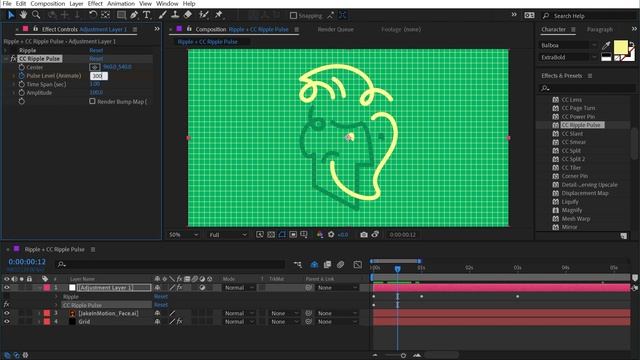Viewport: 640px width, 360px height.
Task: Open the composition mini-flowchart icon
Action: (x=298, y=265)
